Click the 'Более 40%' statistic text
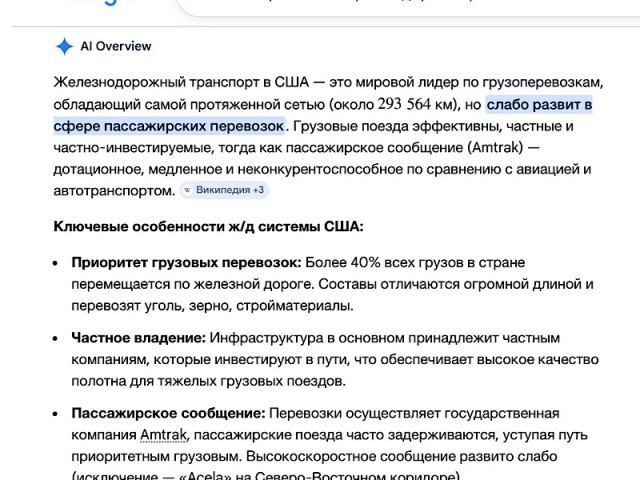640x480 pixels. pos(337,262)
